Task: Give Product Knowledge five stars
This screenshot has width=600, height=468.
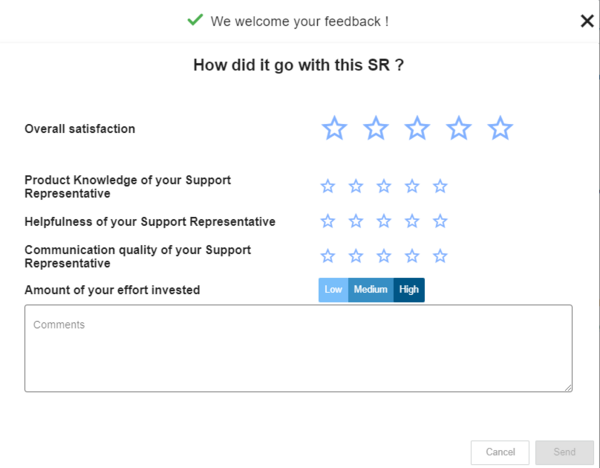Action: [440, 186]
